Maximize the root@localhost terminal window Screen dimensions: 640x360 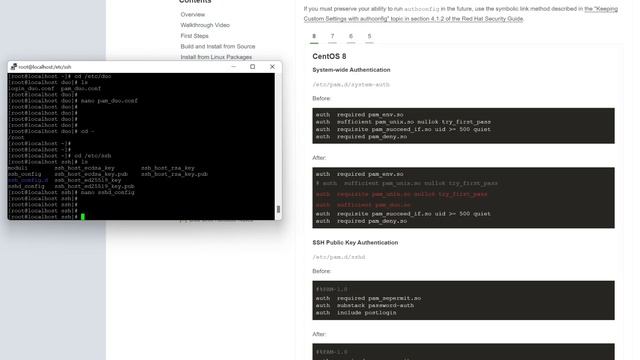(x=253, y=67)
